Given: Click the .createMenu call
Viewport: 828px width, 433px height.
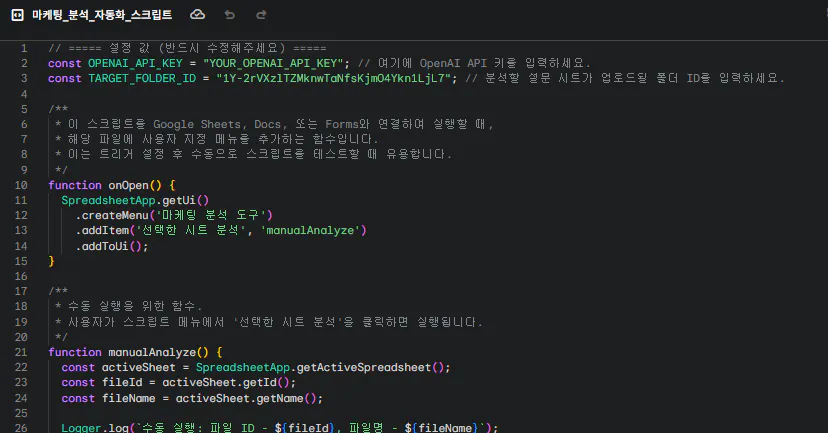Looking at the screenshot, I should (112, 215).
